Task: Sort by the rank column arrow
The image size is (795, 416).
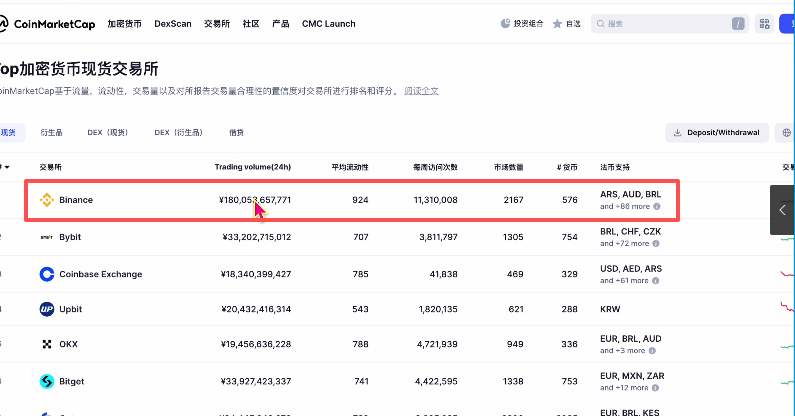Action: (6, 166)
